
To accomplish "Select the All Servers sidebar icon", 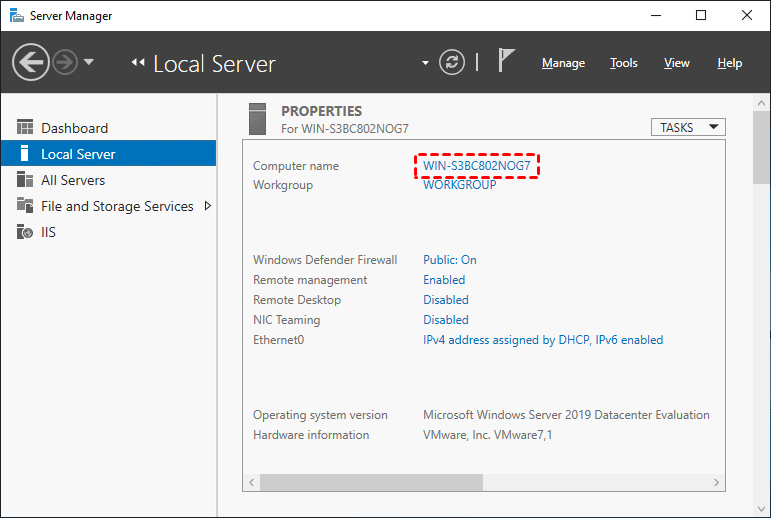I will pos(25,180).
